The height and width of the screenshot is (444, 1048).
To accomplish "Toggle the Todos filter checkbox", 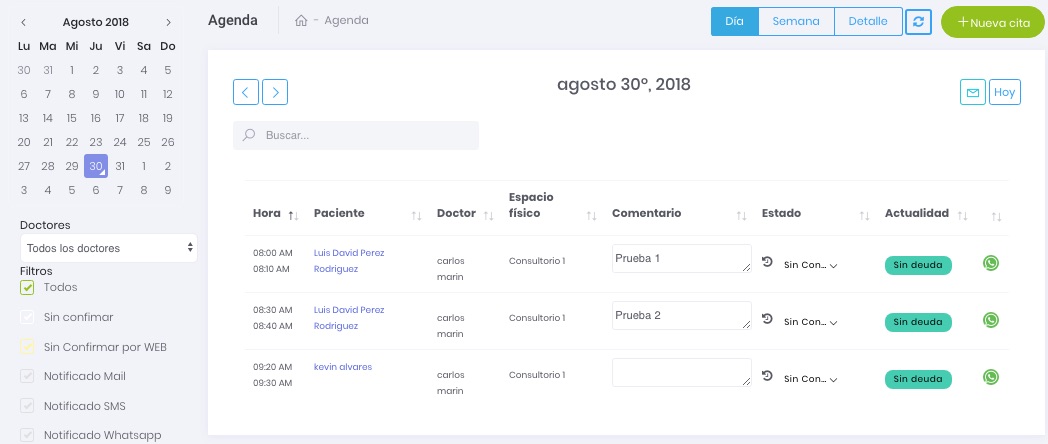I will [x=28, y=288].
